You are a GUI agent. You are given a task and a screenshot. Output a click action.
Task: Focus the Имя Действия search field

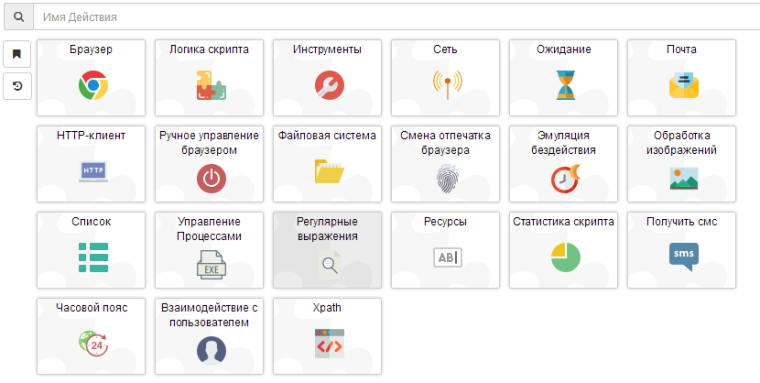[396, 17]
